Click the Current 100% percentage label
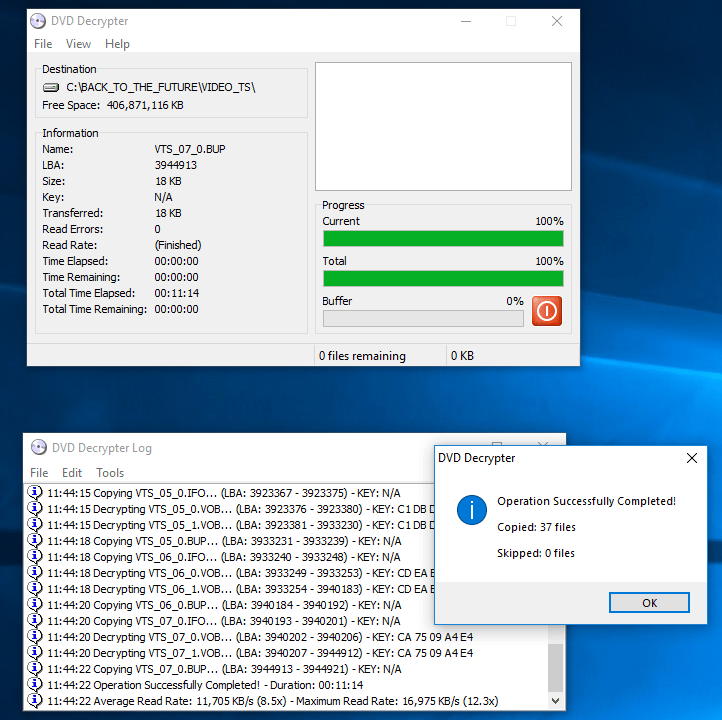This screenshot has height=720, width=722. pos(549,221)
